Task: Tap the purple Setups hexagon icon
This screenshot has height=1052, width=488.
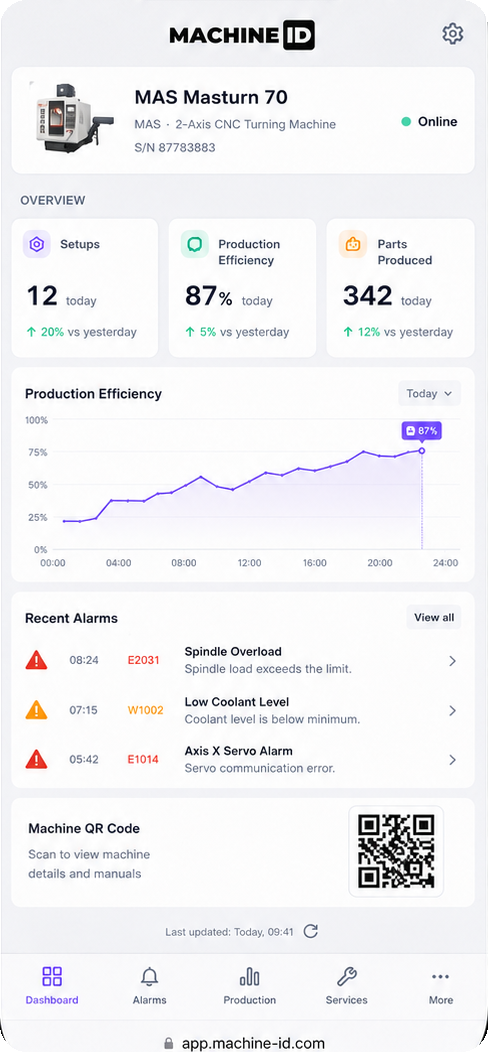Action: coord(37,244)
